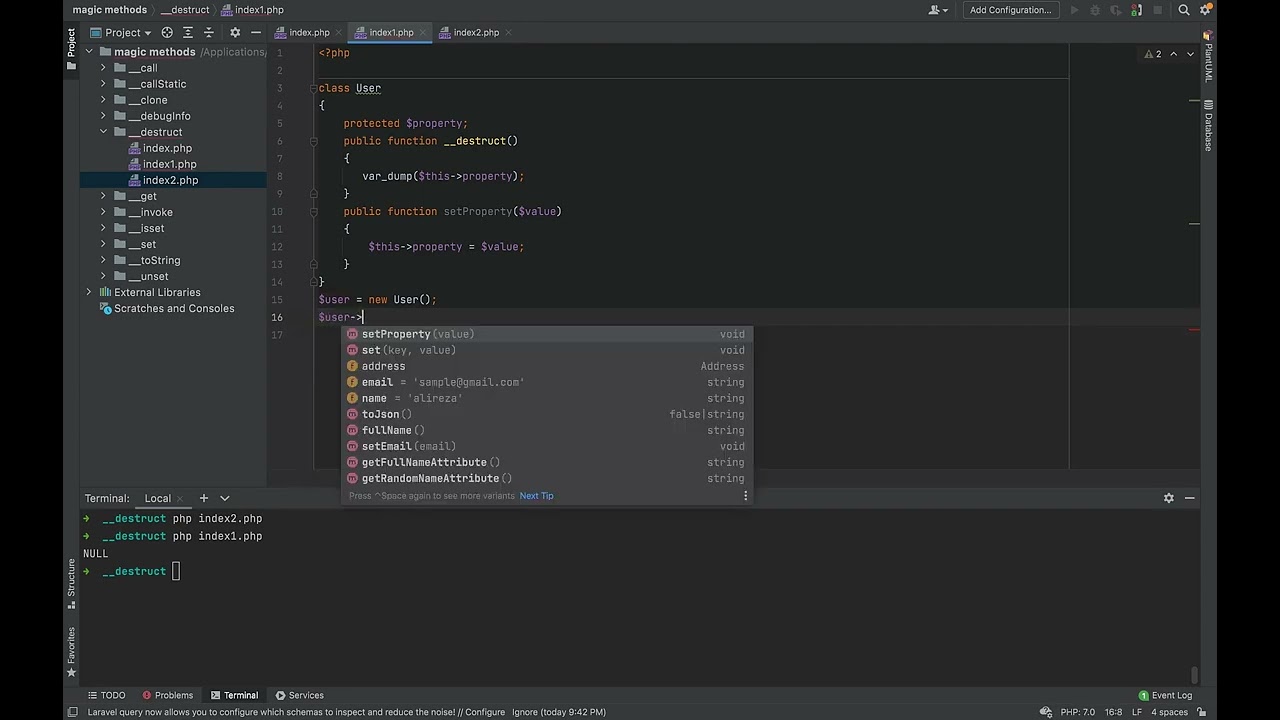Click the Debug bug icon

[1095, 10]
